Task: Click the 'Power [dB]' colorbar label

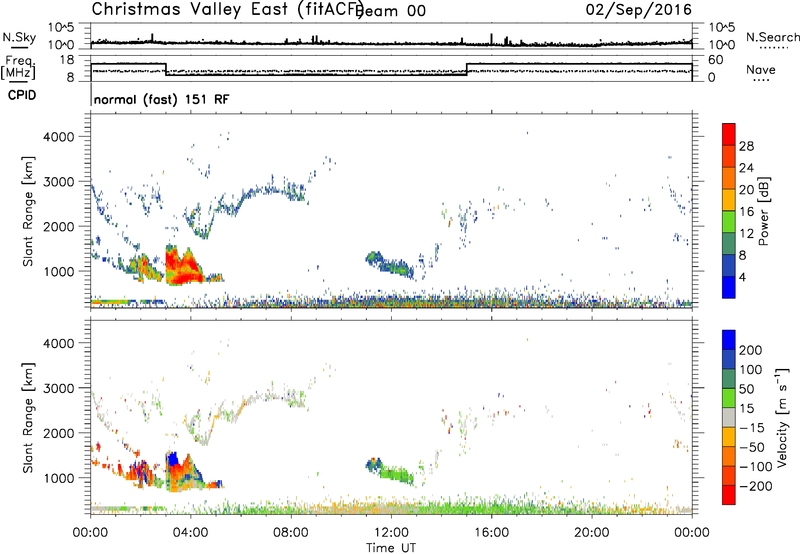Action: (x=764, y=211)
